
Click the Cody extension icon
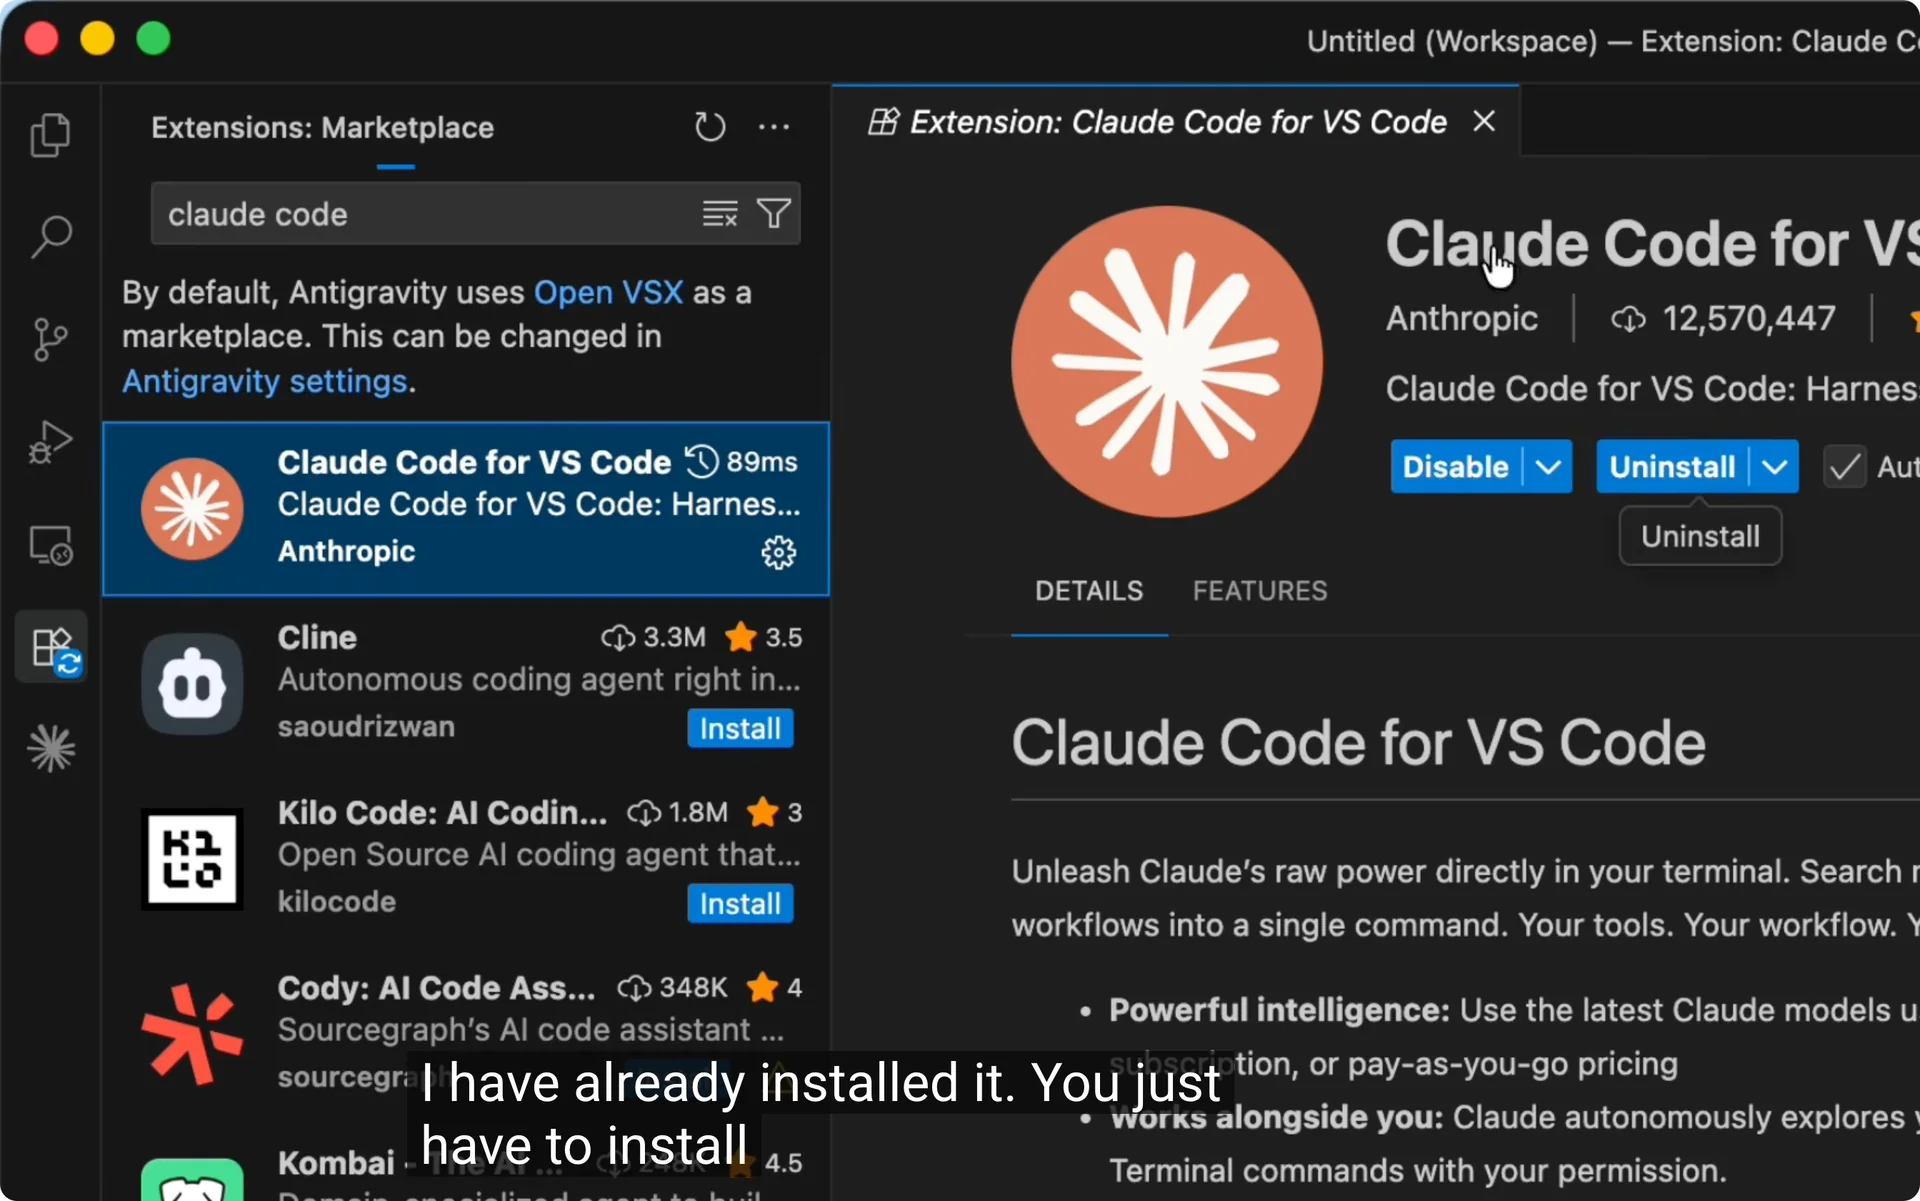coord(192,1034)
